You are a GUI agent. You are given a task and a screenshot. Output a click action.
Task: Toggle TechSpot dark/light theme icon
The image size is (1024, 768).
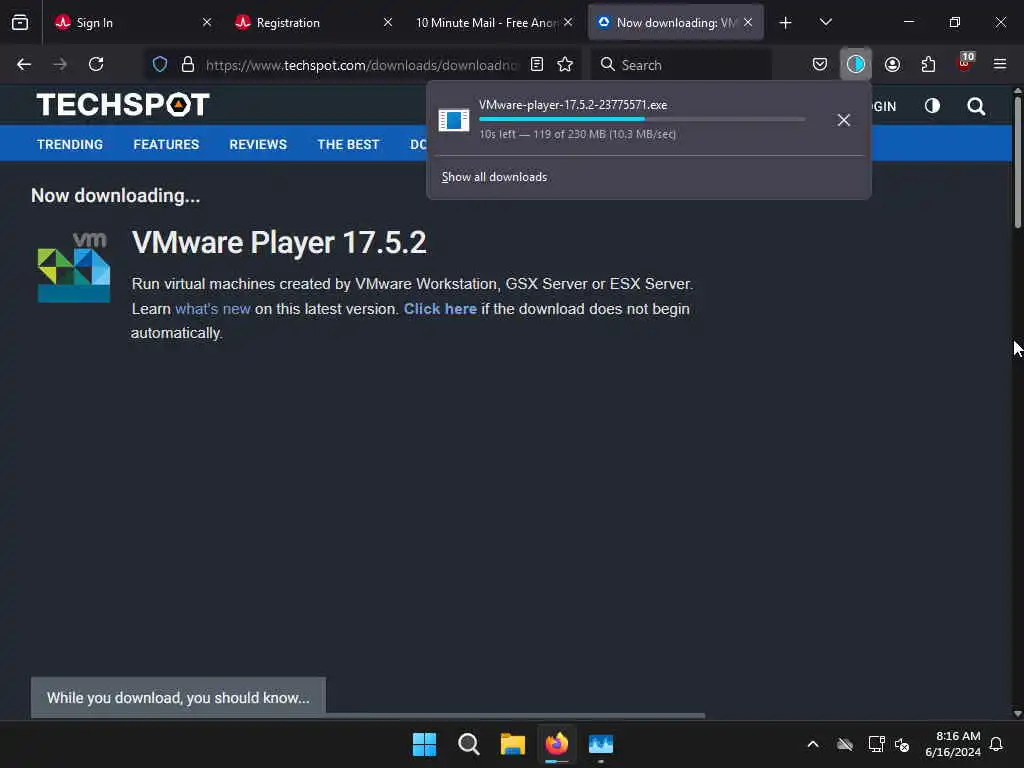pos(932,106)
